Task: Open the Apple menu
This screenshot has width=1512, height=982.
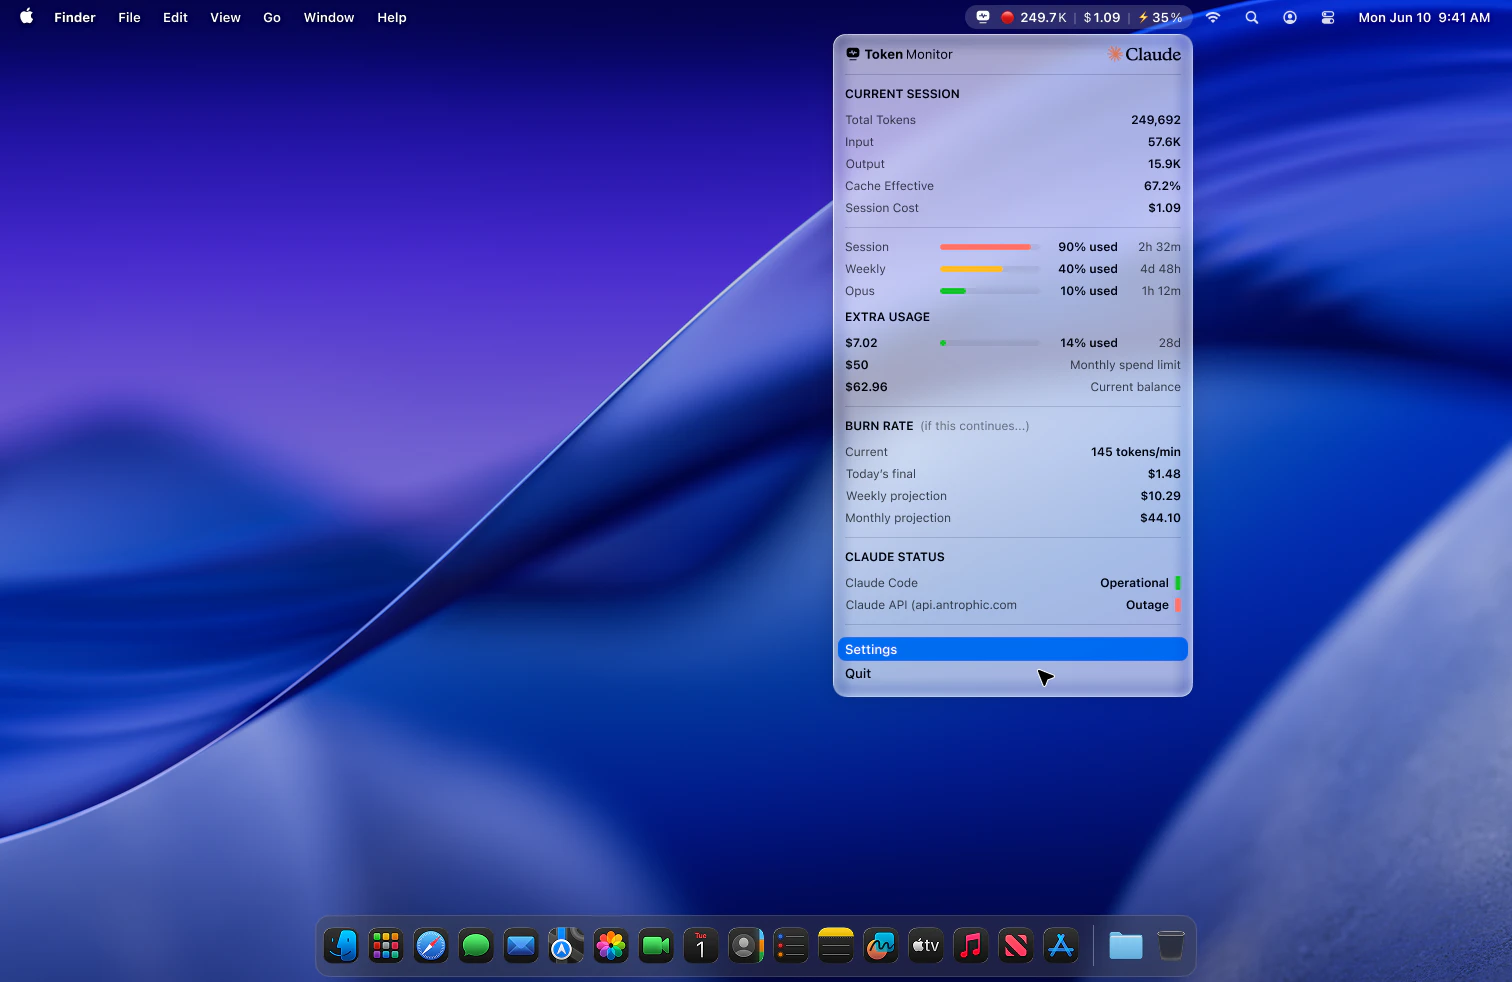Action: coord(27,17)
